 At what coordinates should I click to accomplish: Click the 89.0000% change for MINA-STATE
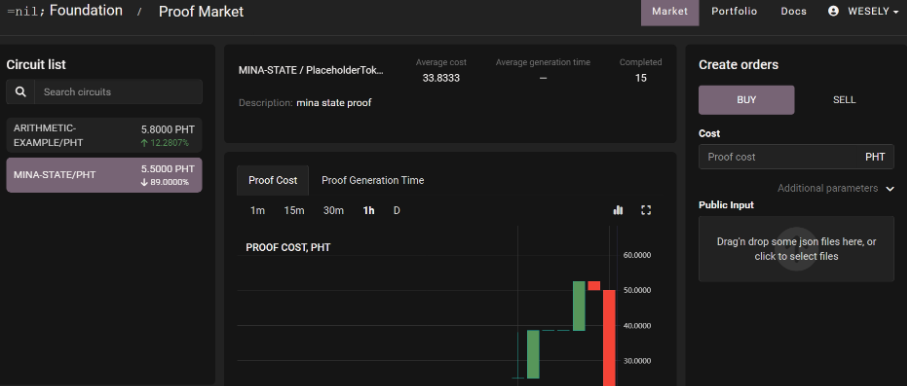point(164,182)
